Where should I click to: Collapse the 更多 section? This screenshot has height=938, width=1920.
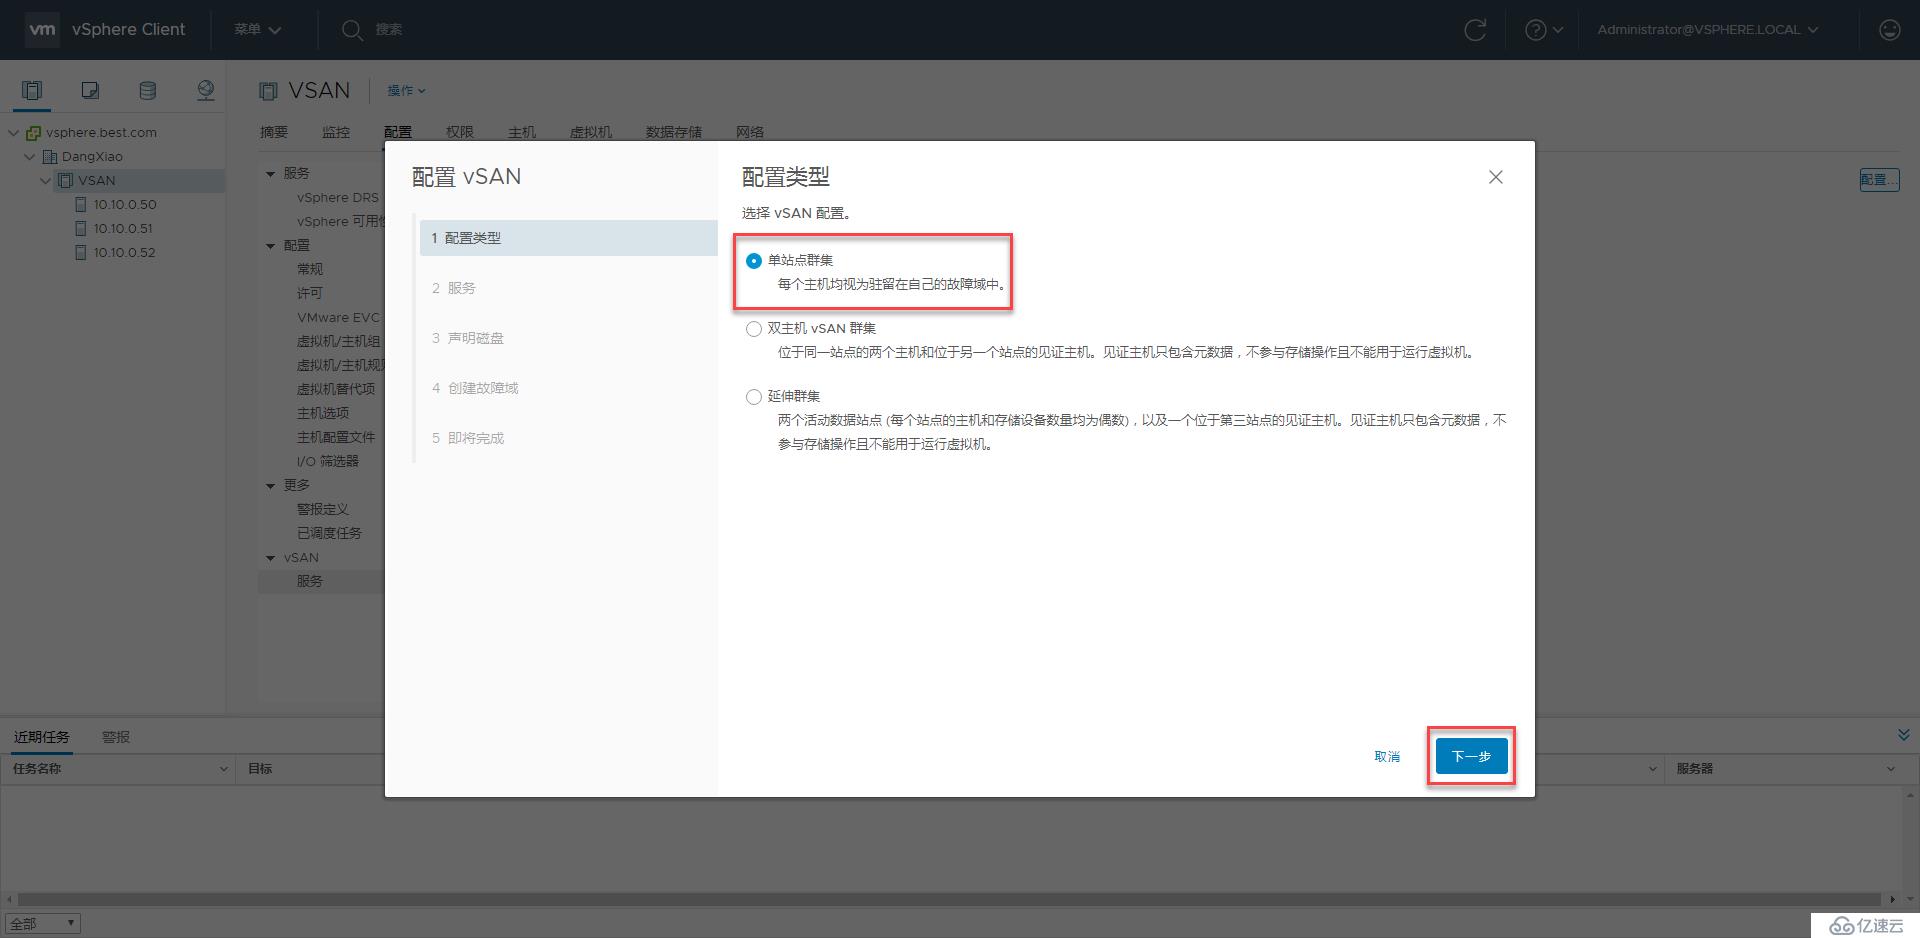[x=270, y=486]
